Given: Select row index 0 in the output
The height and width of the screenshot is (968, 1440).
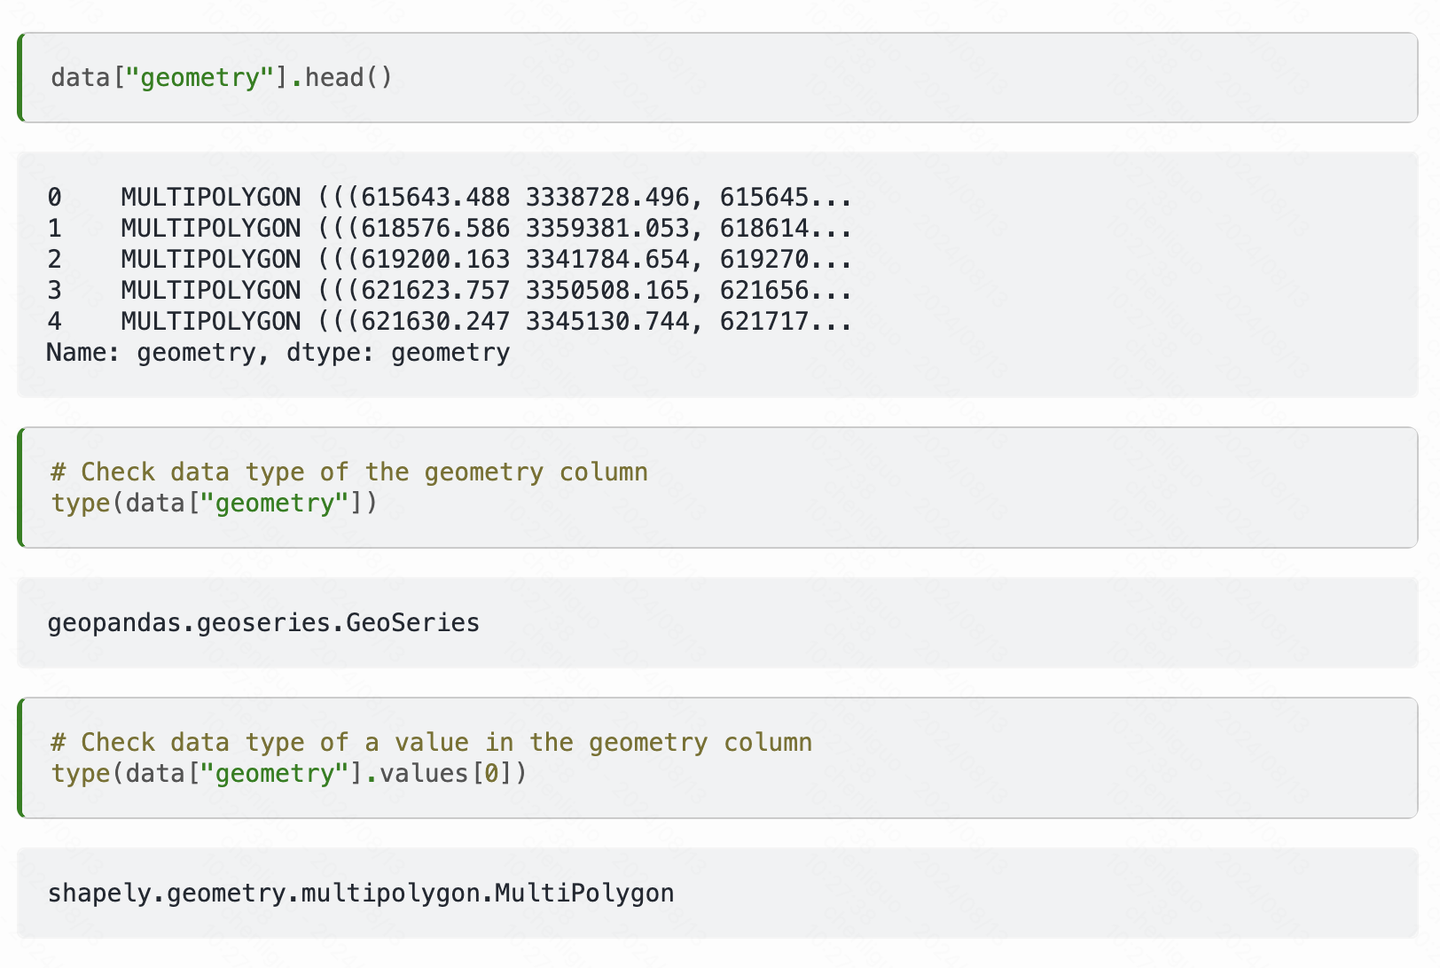Looking at the screenshot, I should 54,197.
